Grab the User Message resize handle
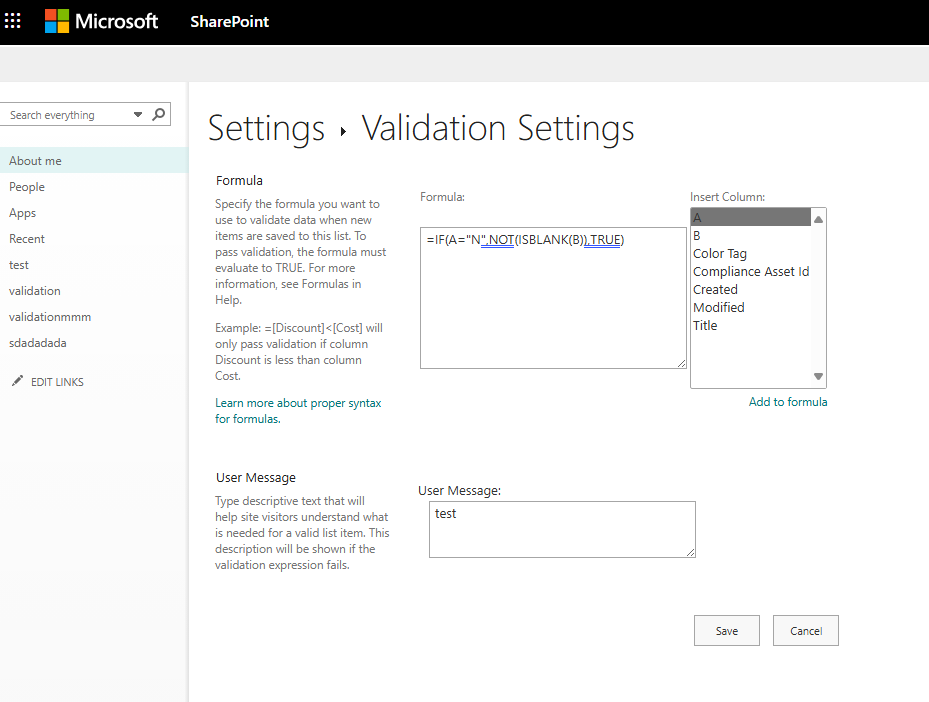The image size is (929, 702). click(691, 553)
